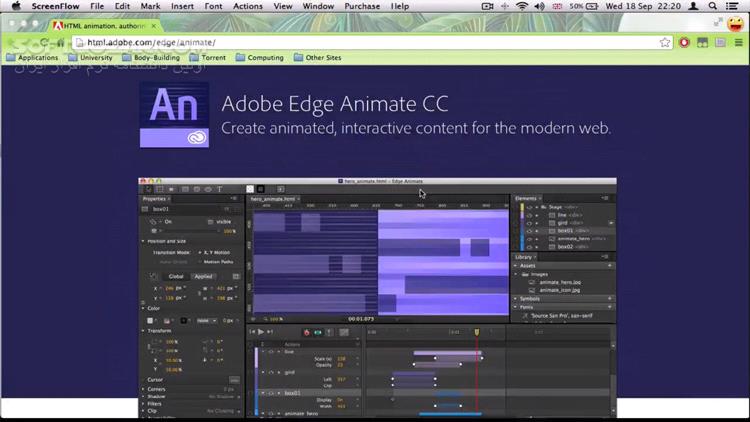Close the HTML animation browser tab
This screenshot has width=750, height=422.
[x=154, y=26]
